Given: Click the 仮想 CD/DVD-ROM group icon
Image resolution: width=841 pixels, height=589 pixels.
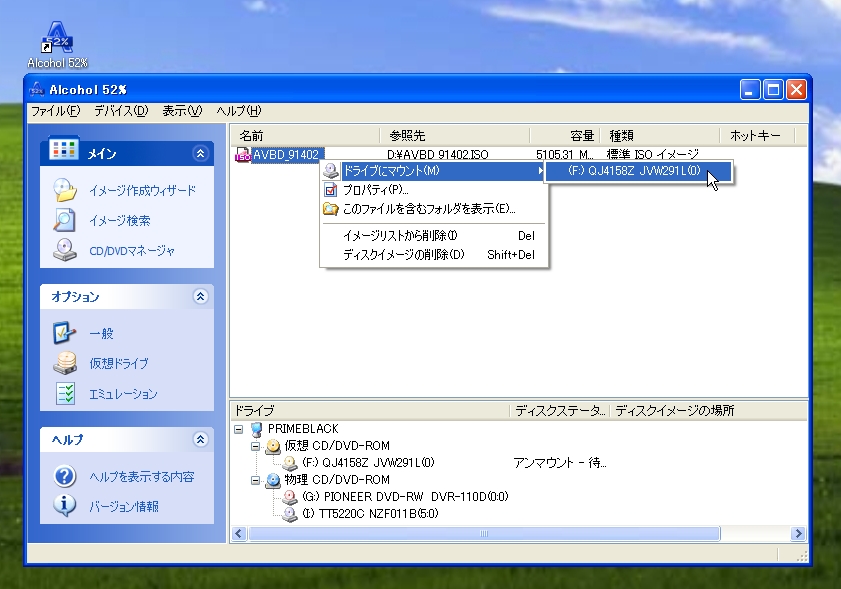Looking at the screenshot, I should click(x=274, y=446).
